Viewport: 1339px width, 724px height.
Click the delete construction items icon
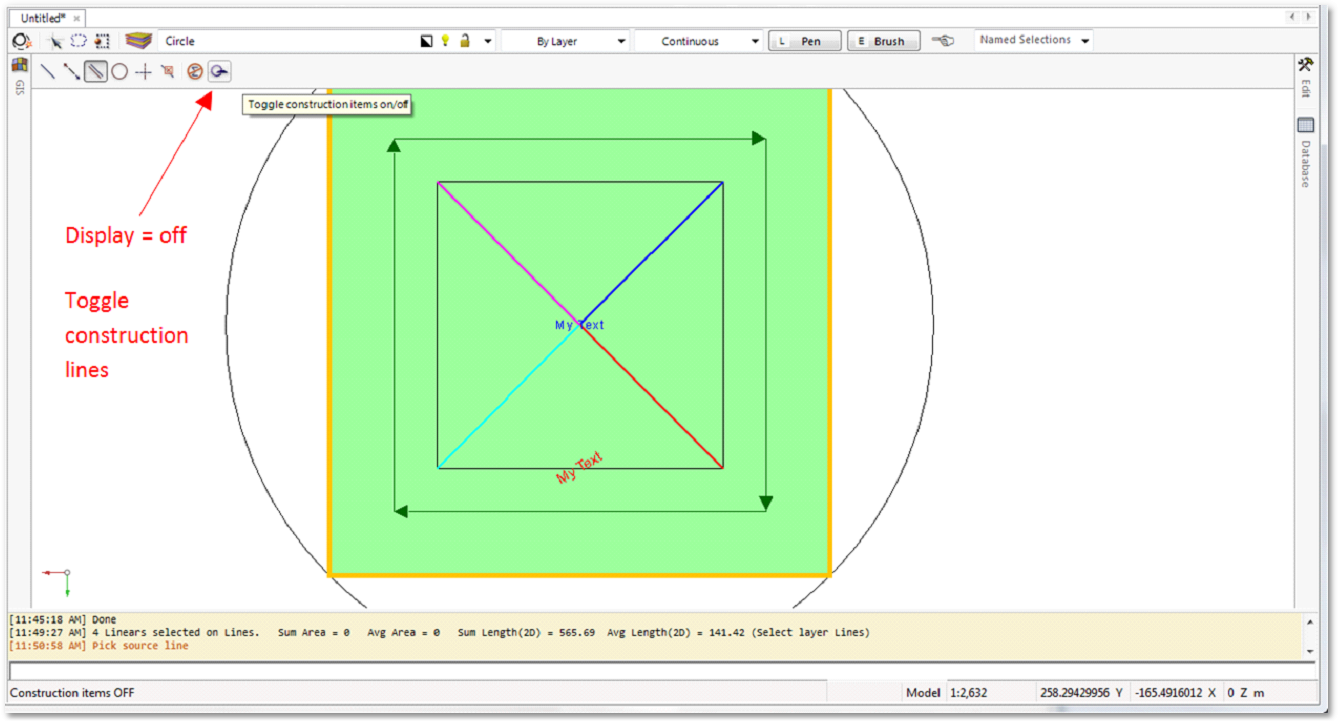pyautogui.click(x=167, y=71)
